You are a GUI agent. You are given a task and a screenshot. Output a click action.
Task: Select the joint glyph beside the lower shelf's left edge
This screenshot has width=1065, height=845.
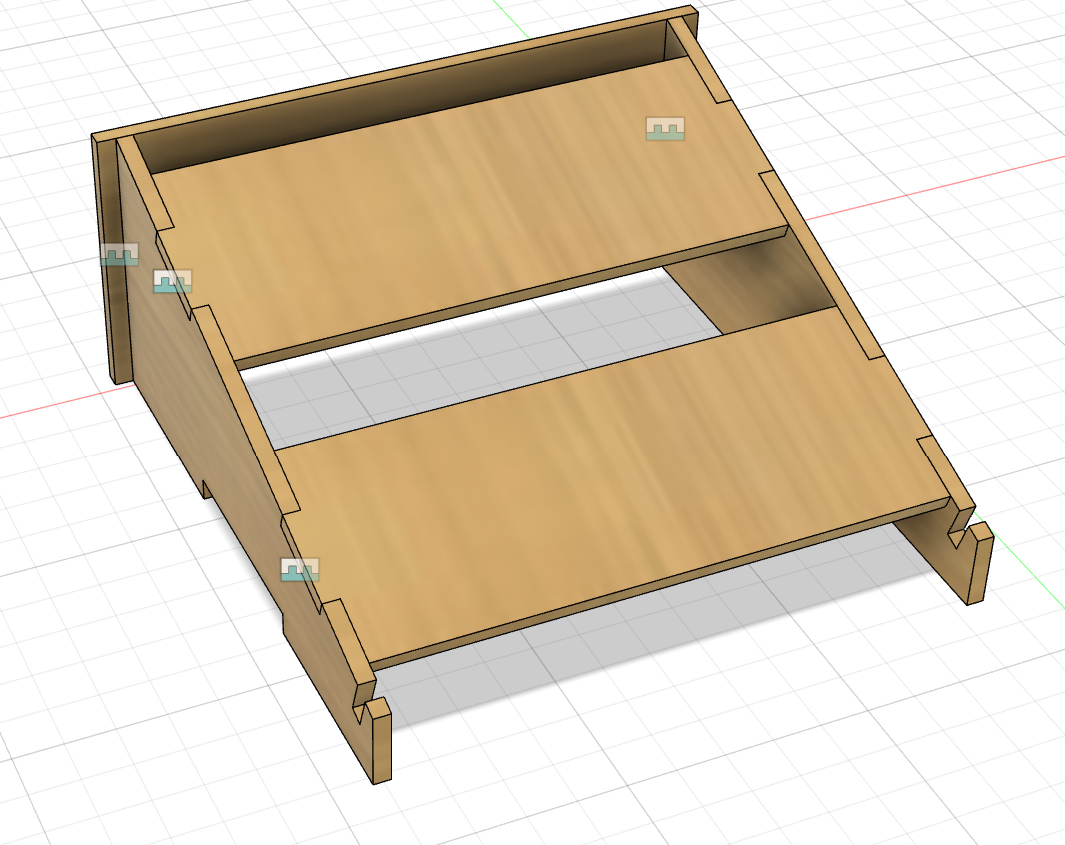pyautogui.click(x=300, y=570)
